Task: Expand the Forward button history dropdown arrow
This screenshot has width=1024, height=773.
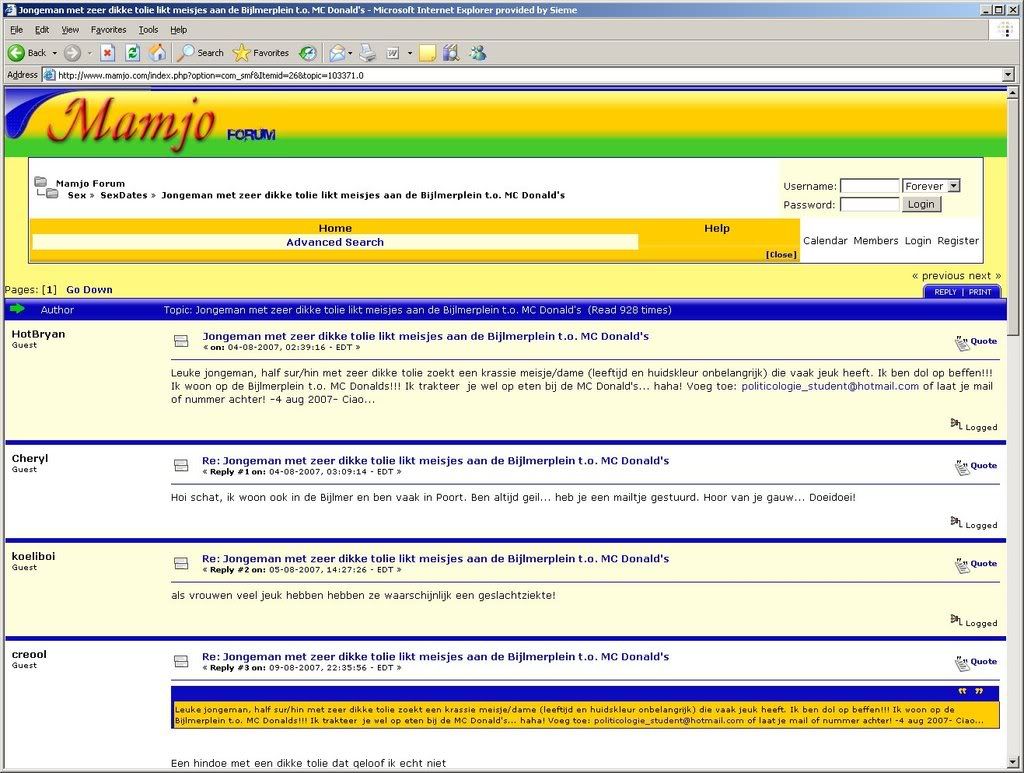Action: click(x=89, y=53)
